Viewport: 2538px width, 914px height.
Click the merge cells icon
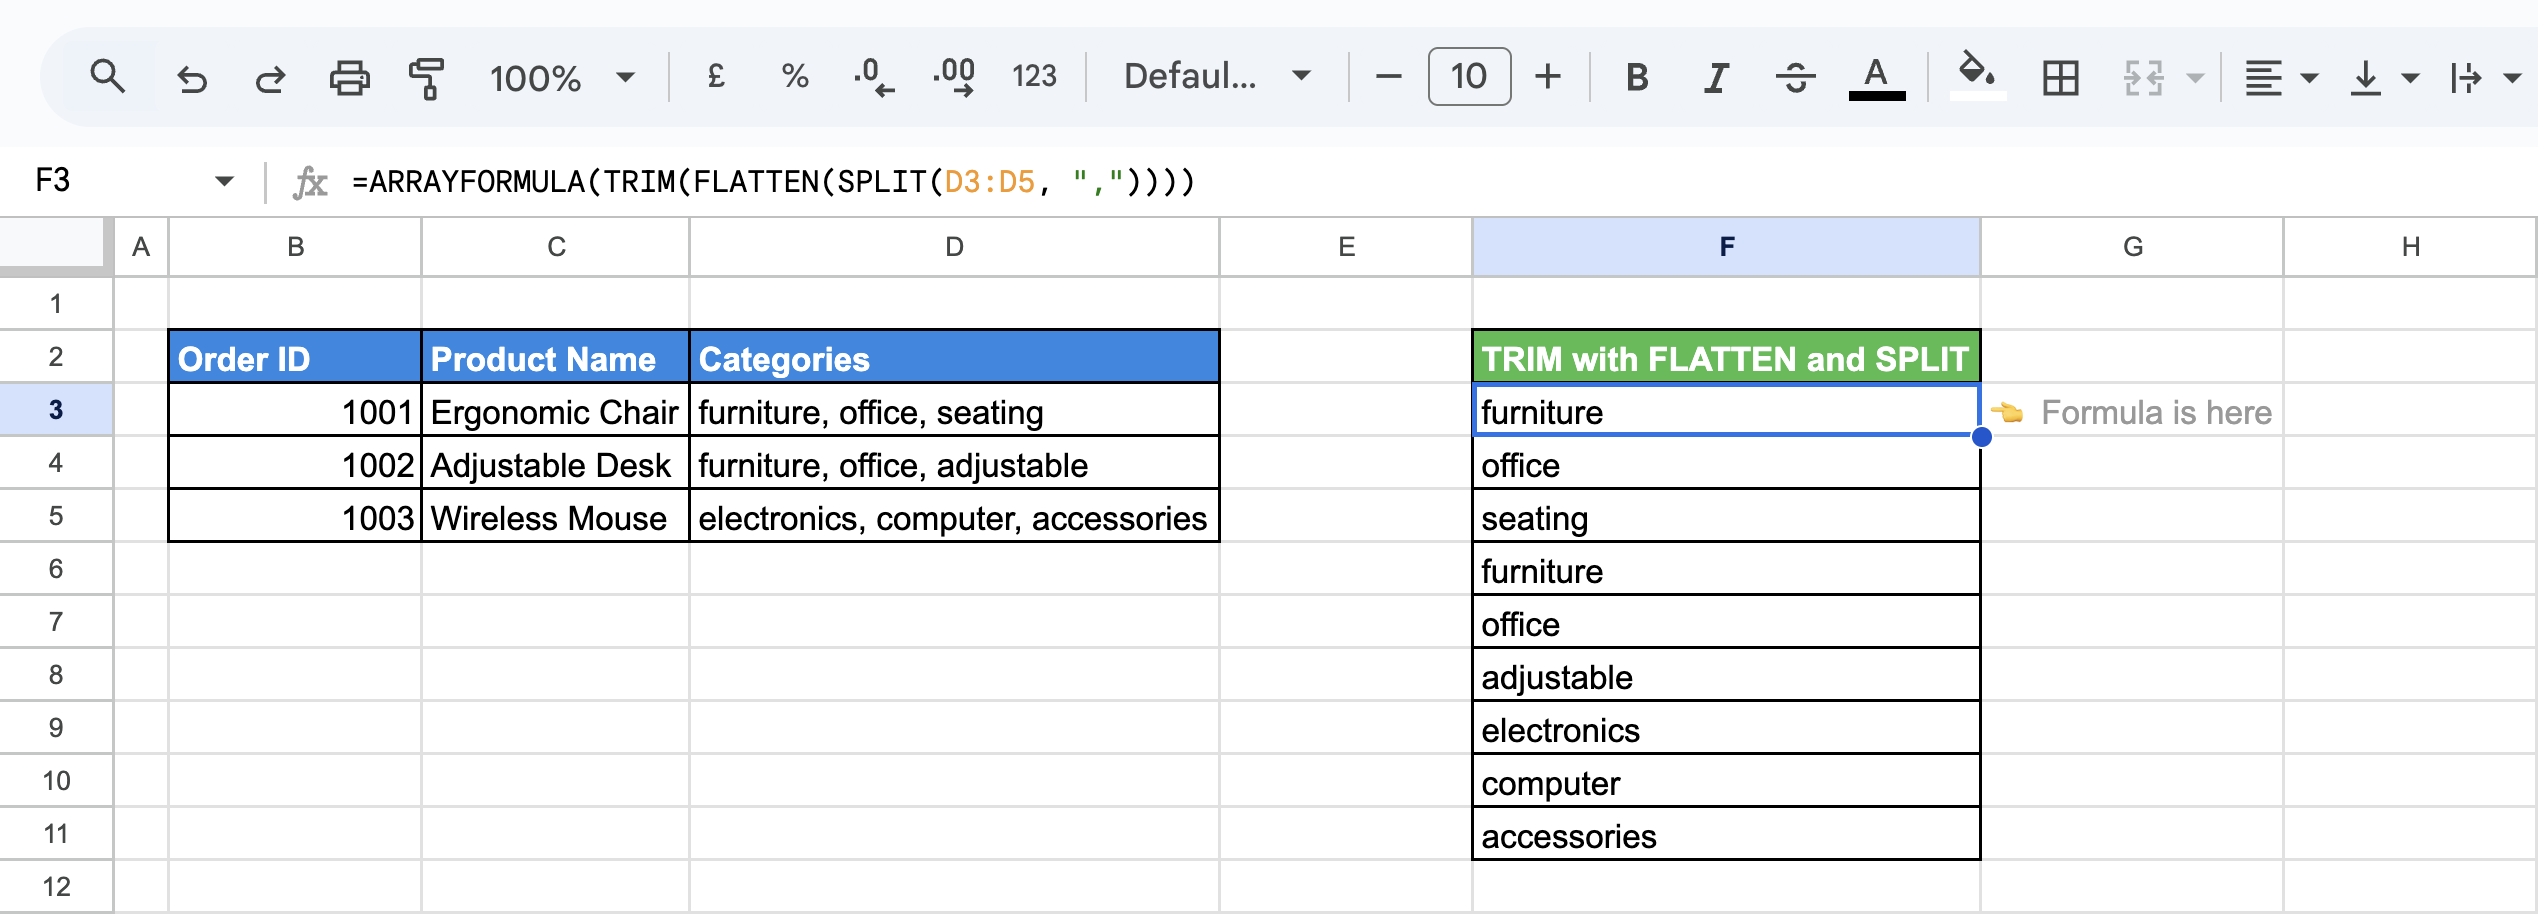pos(2143,77)
